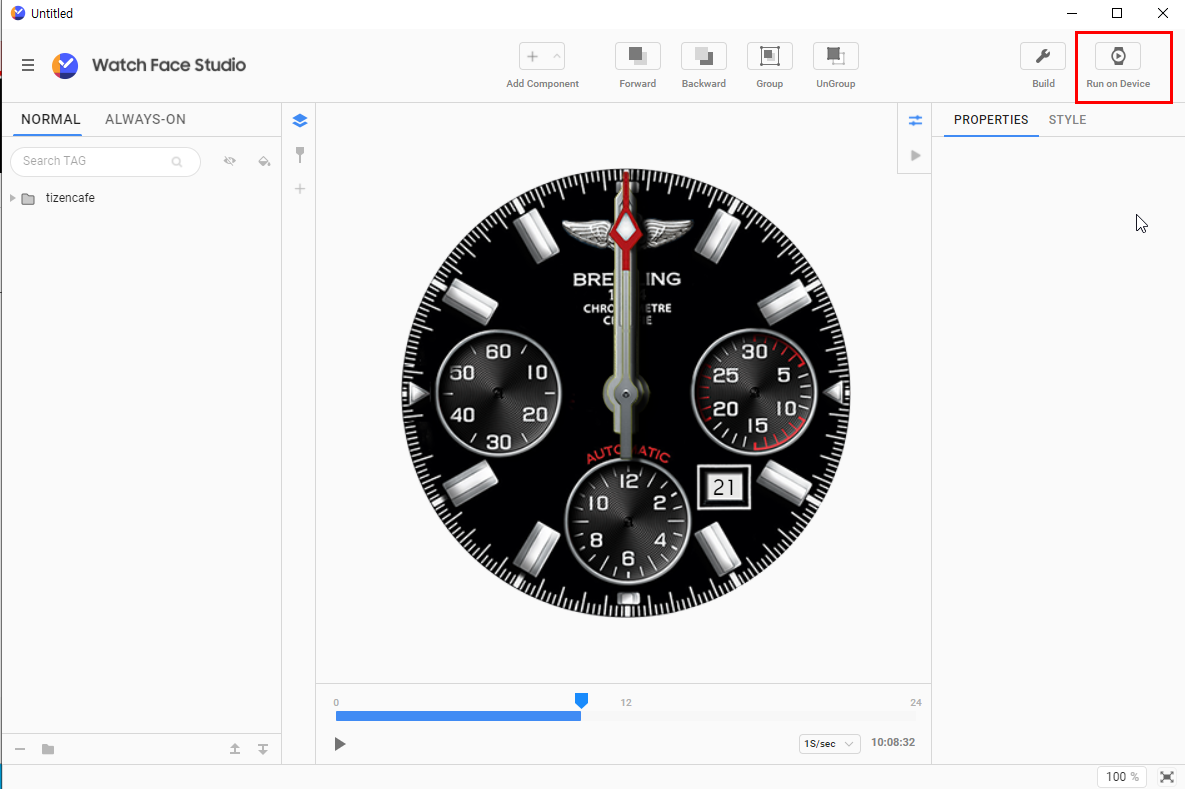Image resolution: width=1185 pixels, height=789 pixels.
Task: Click the Build wrench icon
Action: point(1043,57)
